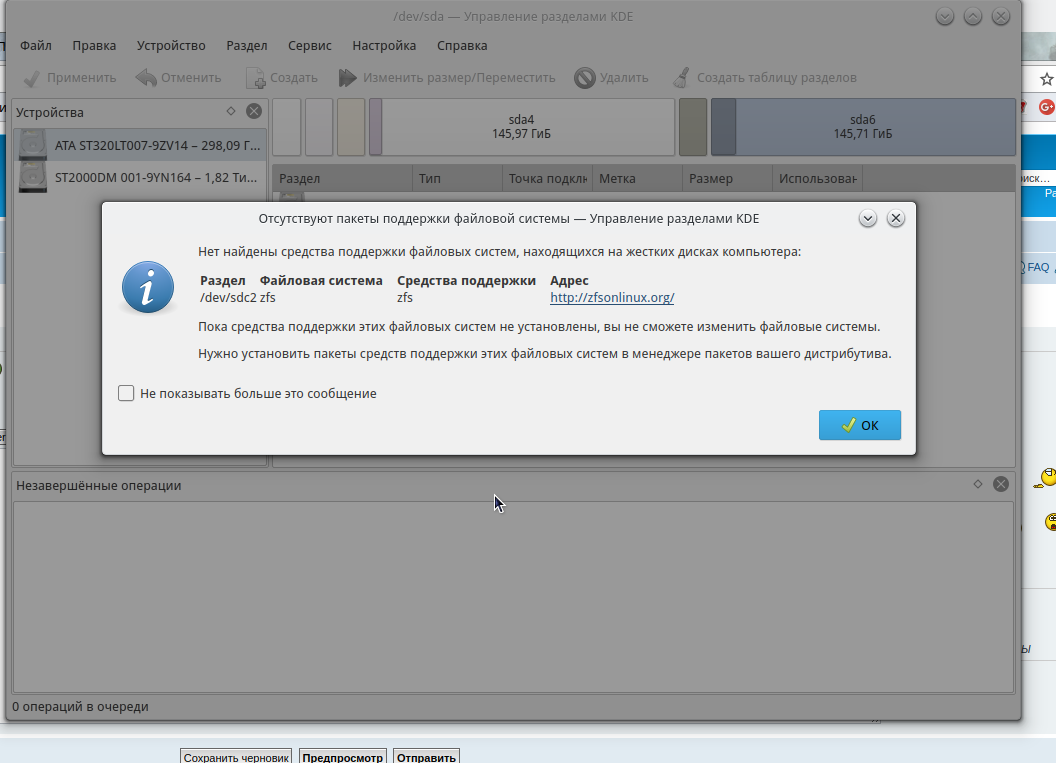
Task: Click 'Сохранить черновик' button in browser
Action: click(x=236, y=757)
